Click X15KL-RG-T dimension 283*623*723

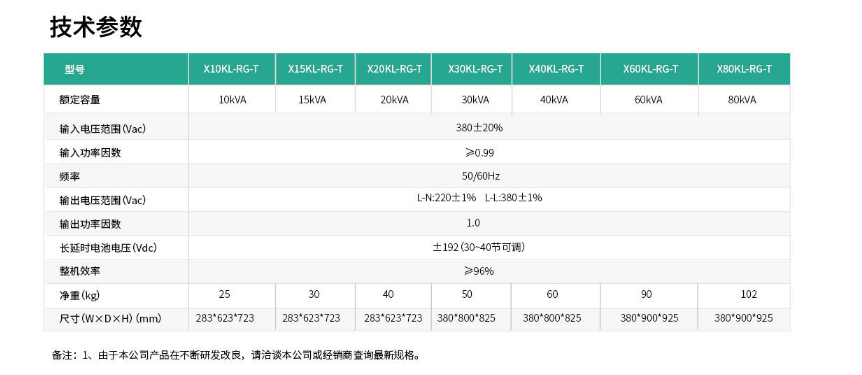point(311,318)
